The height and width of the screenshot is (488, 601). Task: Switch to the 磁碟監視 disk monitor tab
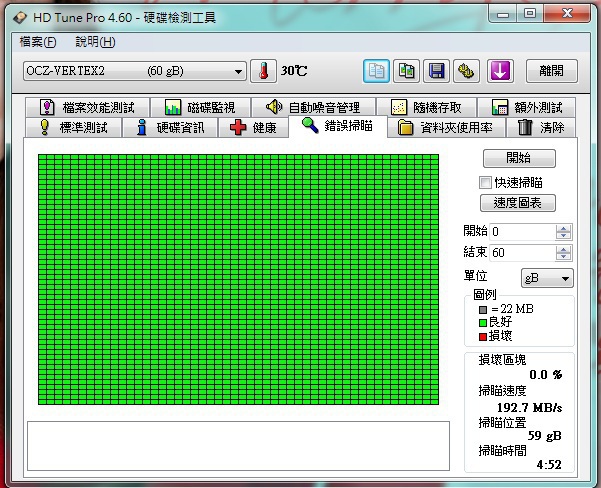[x=200, y=107]
